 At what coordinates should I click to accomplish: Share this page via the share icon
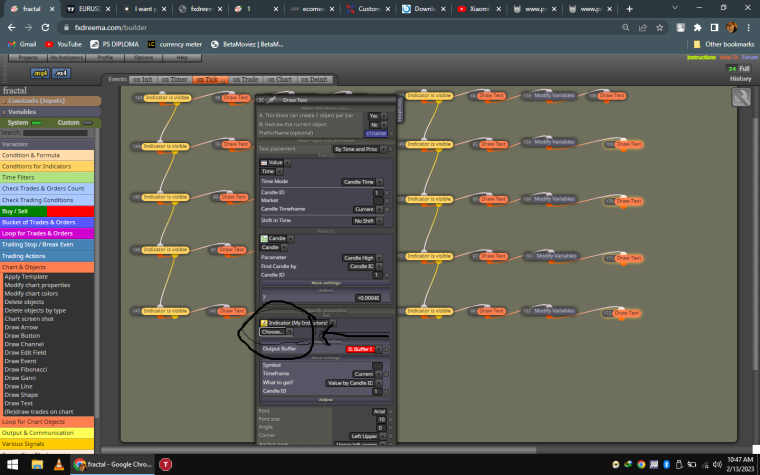[x=643, y=28]
